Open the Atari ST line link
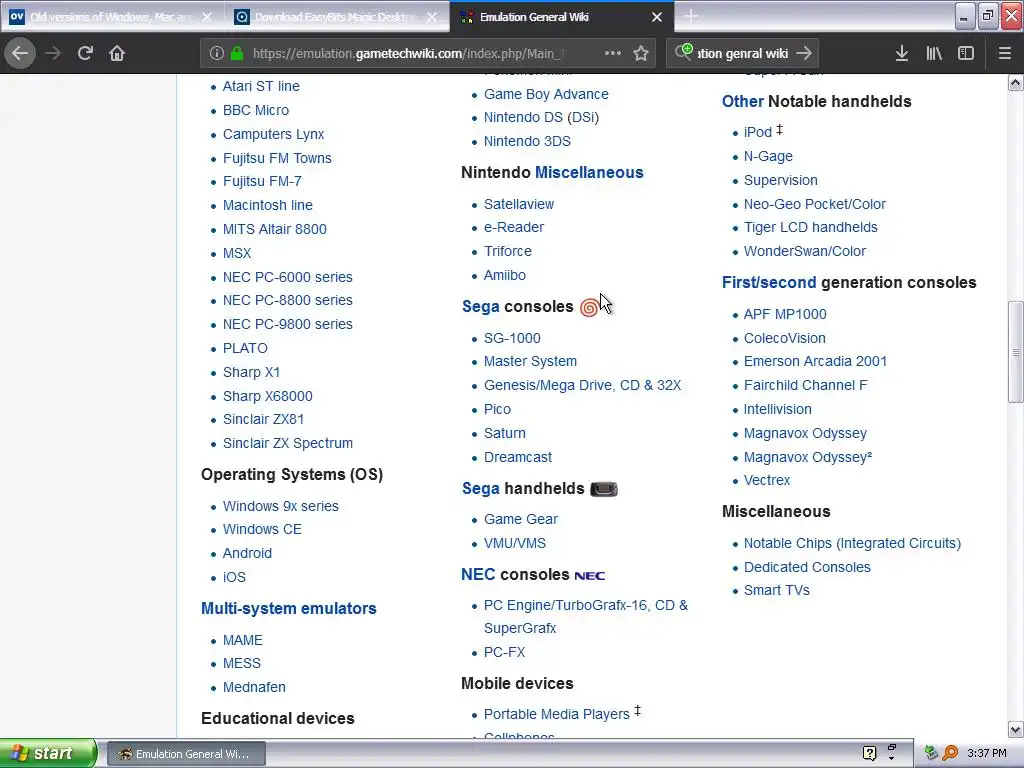Screen dimensions: 1024x768 tap(261, 86)
